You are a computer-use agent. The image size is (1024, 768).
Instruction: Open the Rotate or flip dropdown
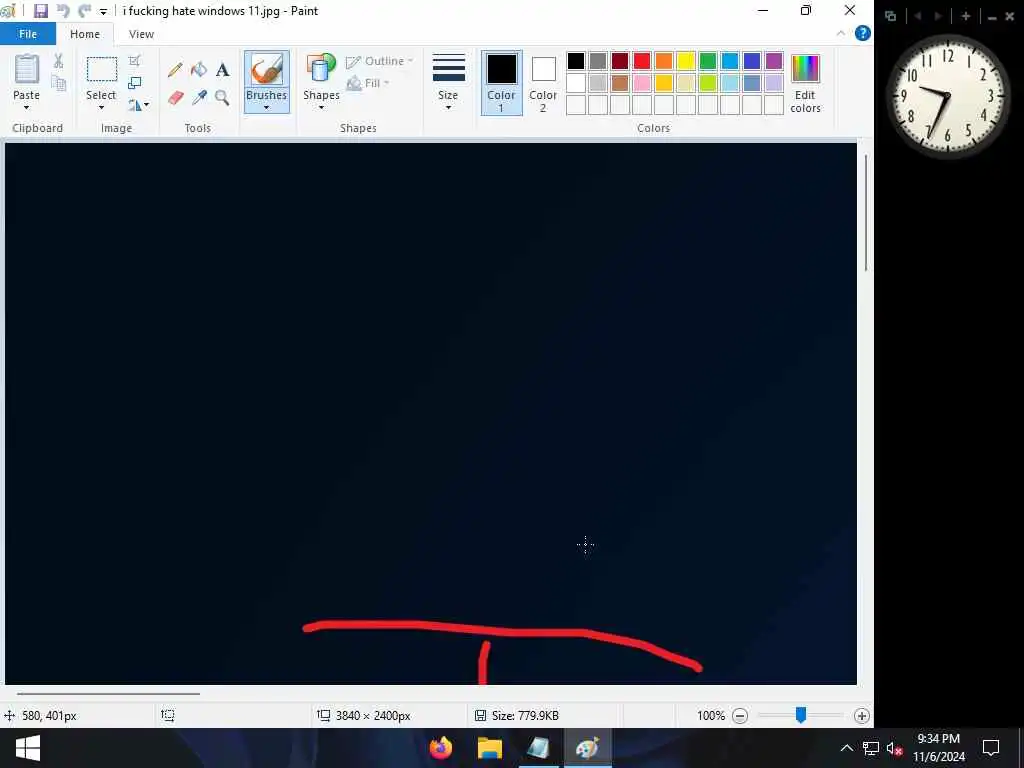(138, 104)
